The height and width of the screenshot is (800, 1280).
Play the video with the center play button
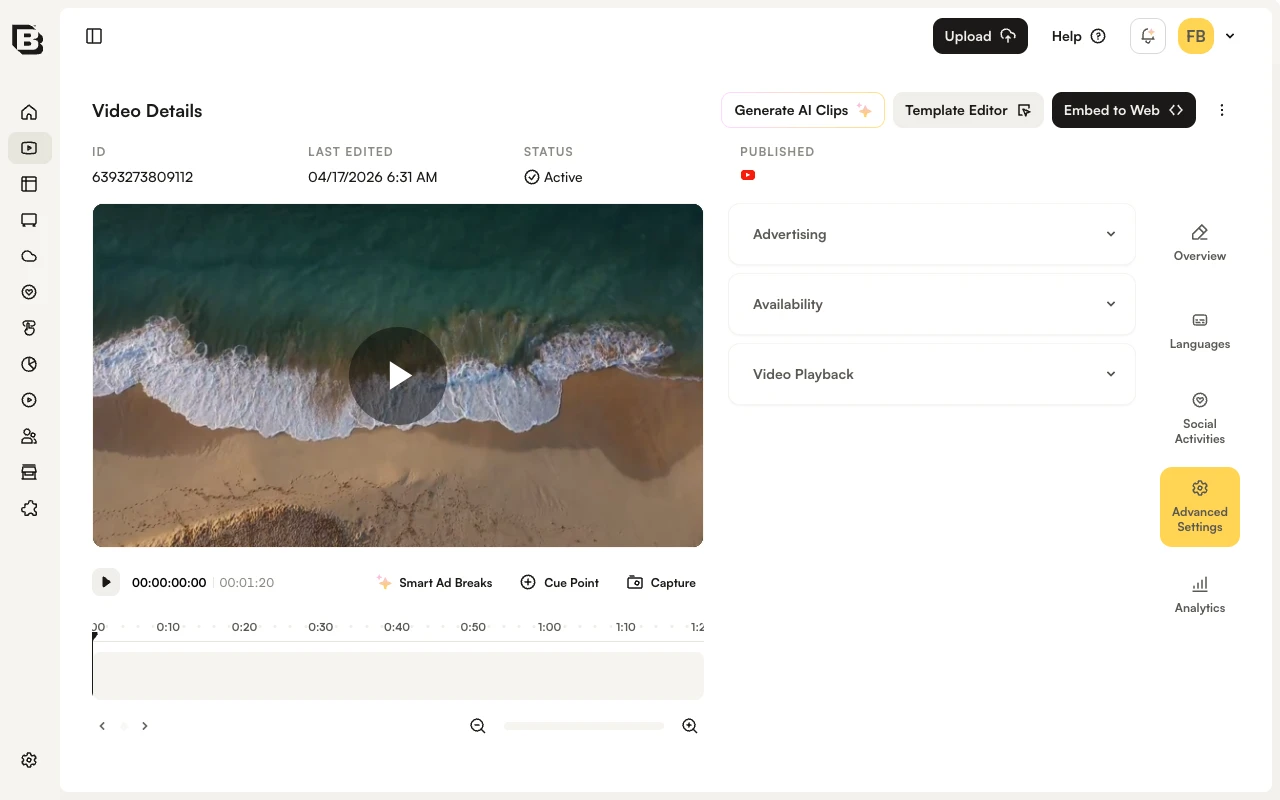tap(398, 376)
